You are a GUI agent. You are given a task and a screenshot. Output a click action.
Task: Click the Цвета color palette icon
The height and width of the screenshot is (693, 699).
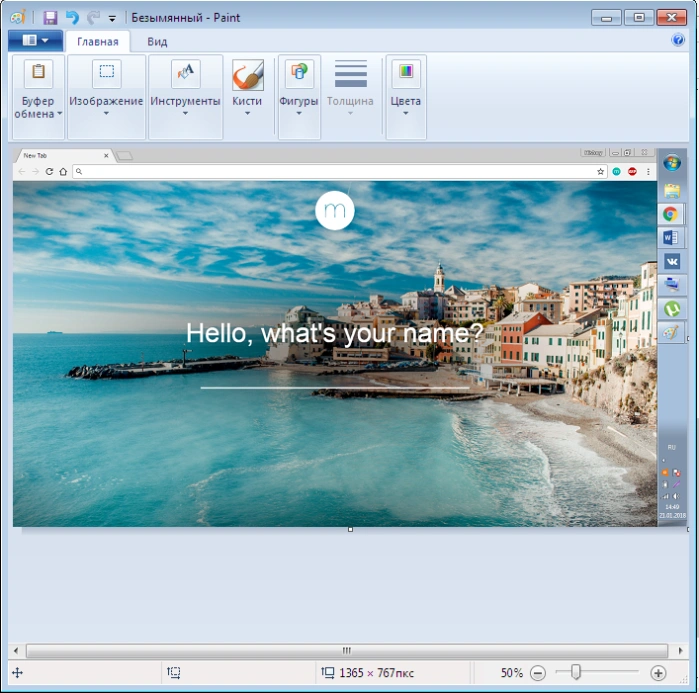(x=406, y=73)
